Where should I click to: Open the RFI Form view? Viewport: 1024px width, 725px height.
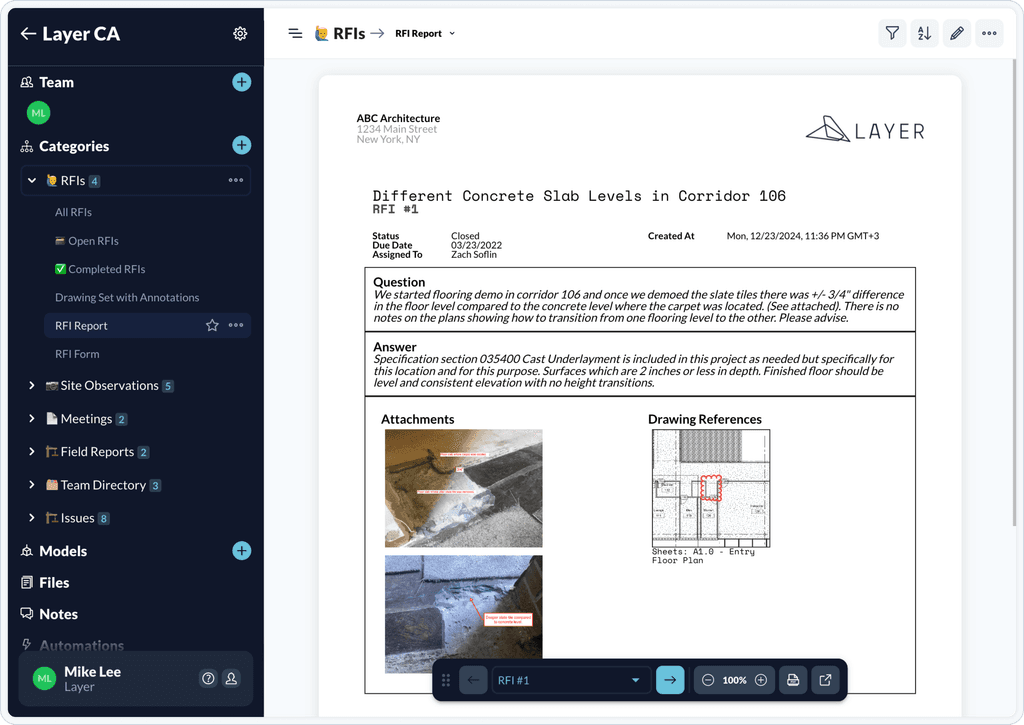pyautogui.click(x=77, y=354)
